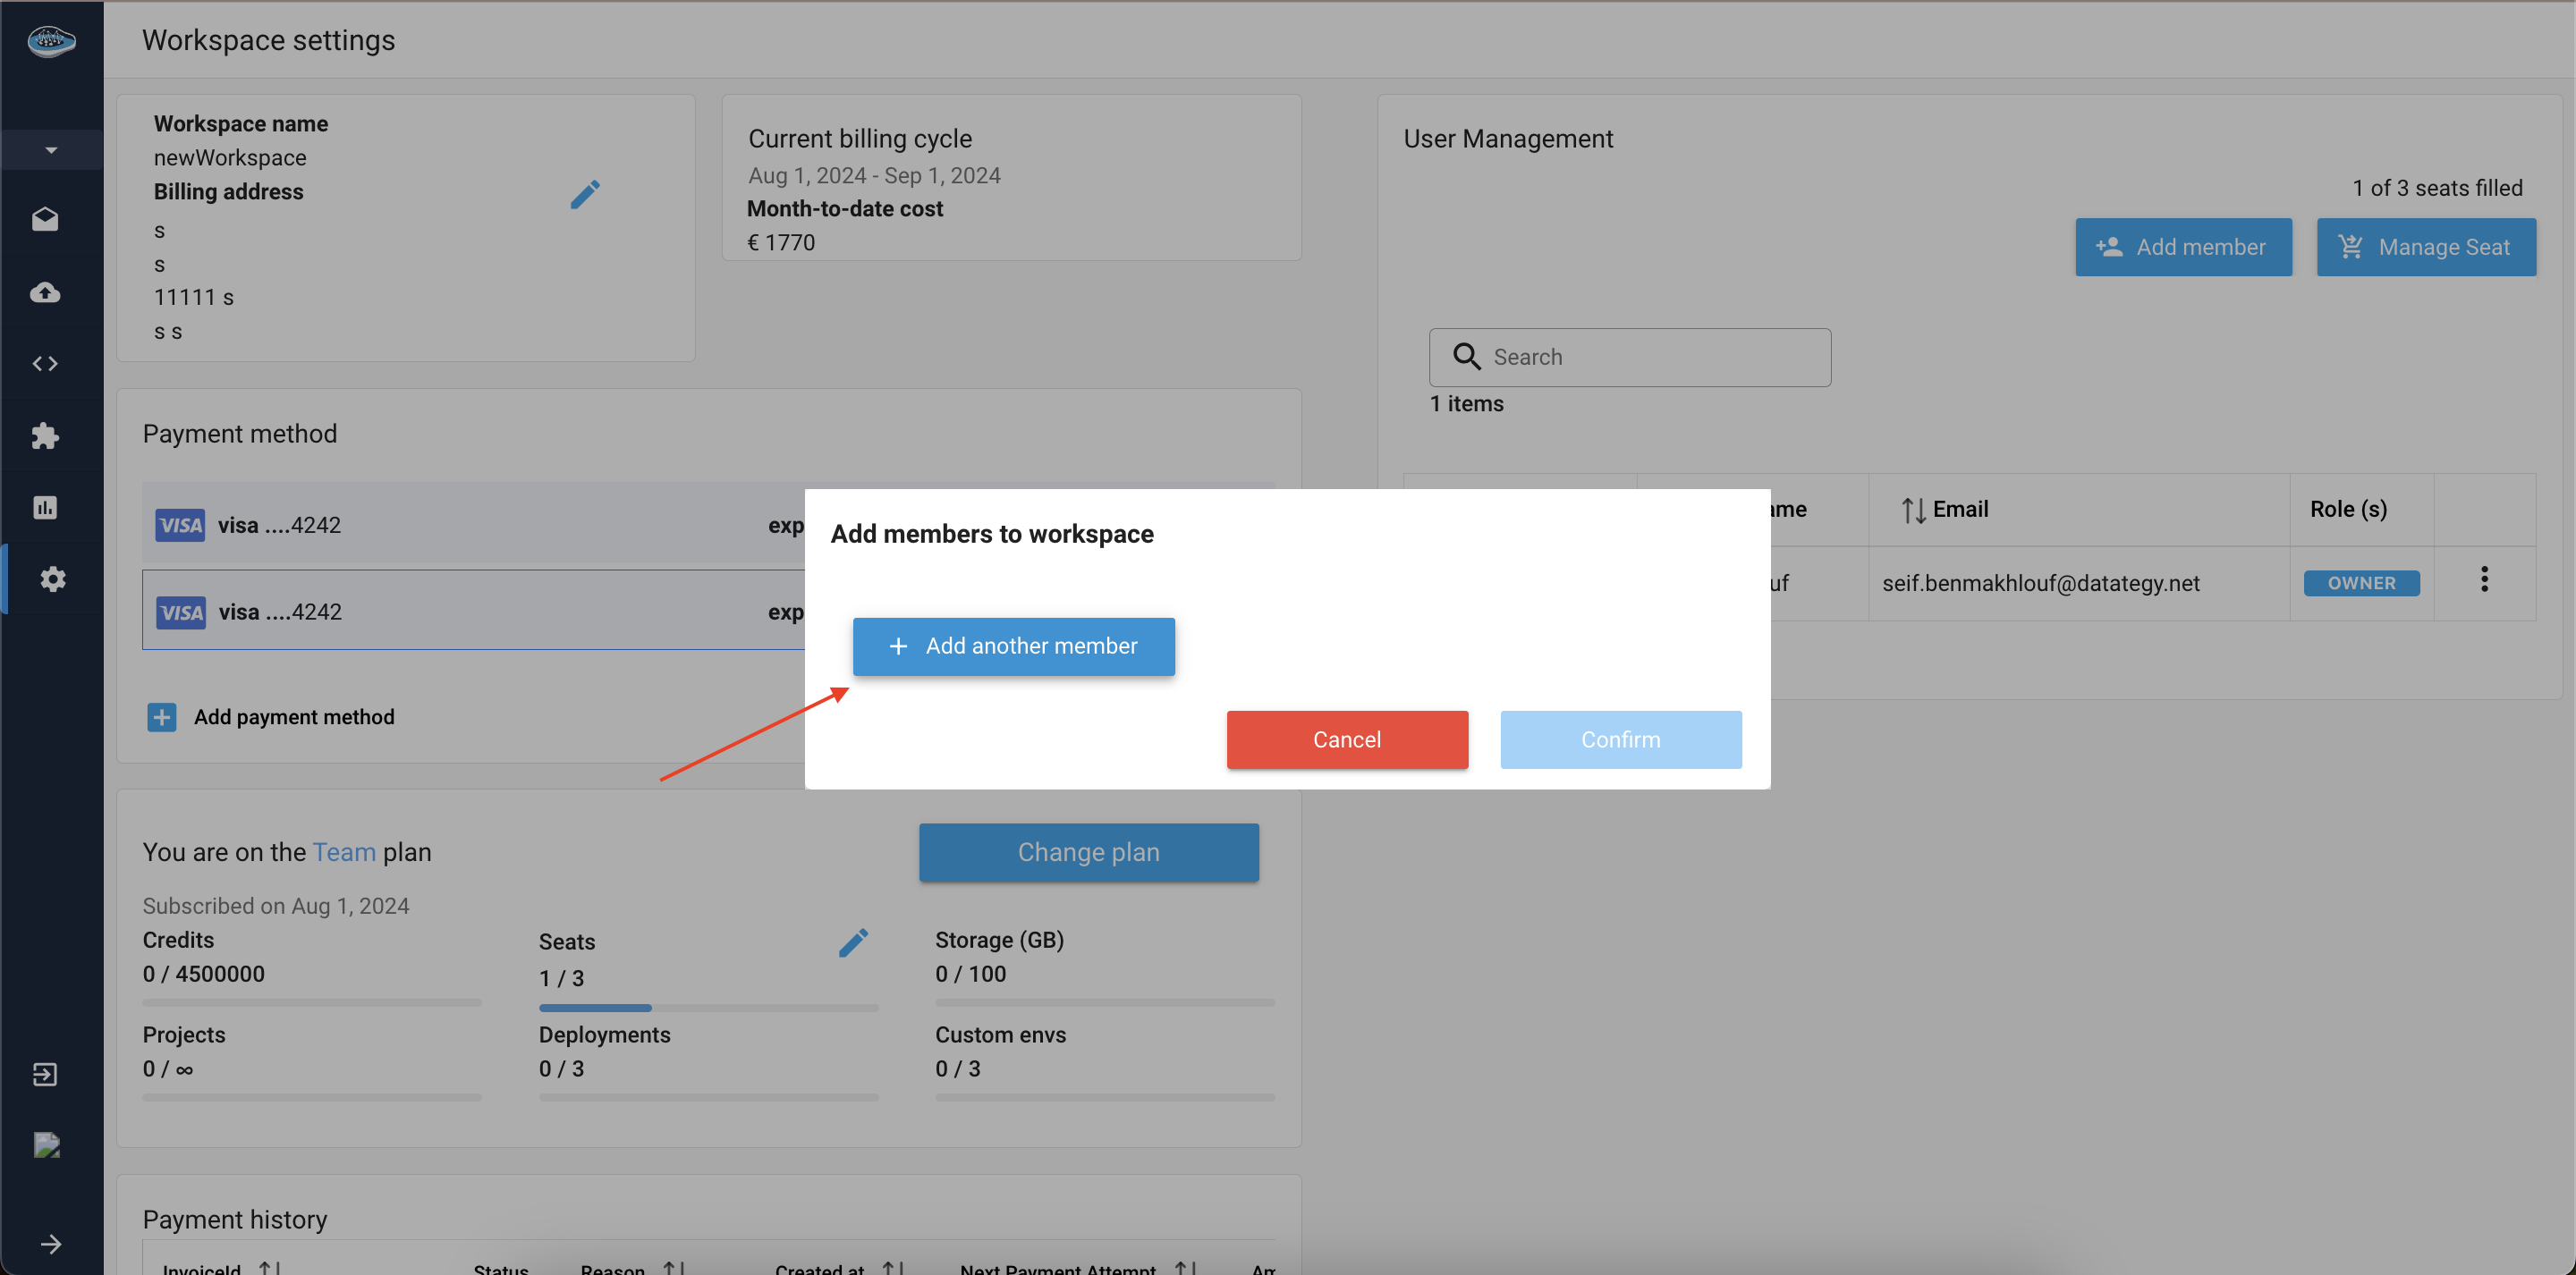Click email seif.benmakhlouf@datategy.net
Viewport: 2576px width, 1275px height.
point(2040,583)
